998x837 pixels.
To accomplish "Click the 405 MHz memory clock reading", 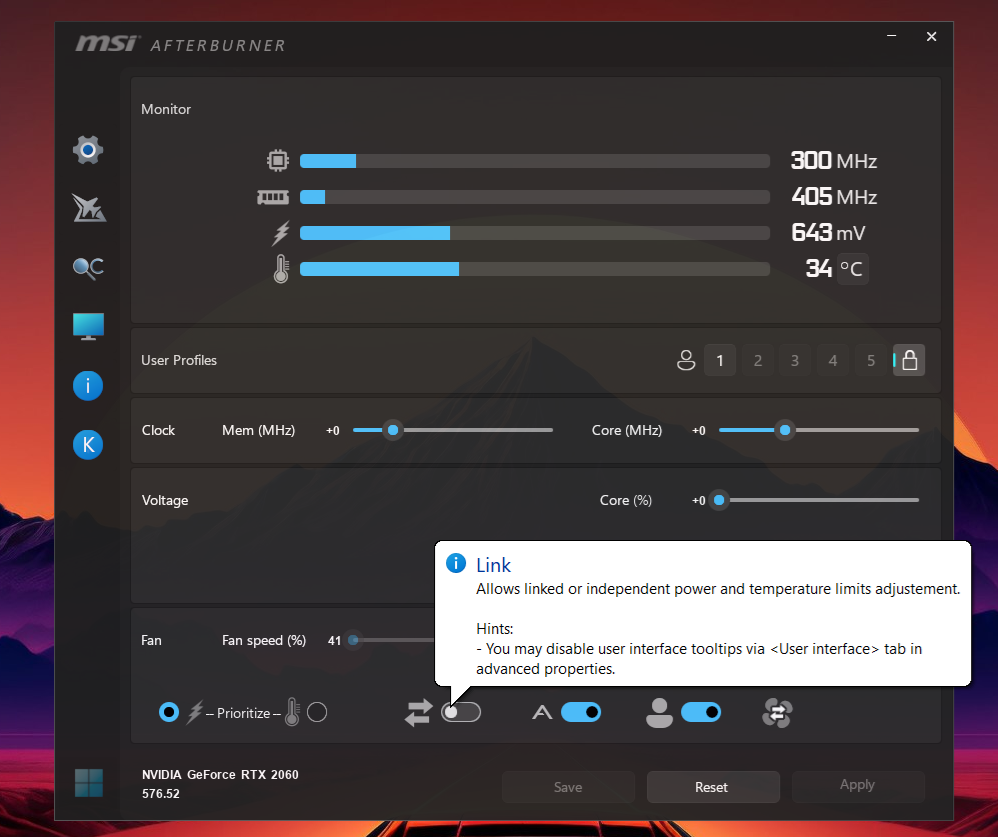I will point(834,197).
